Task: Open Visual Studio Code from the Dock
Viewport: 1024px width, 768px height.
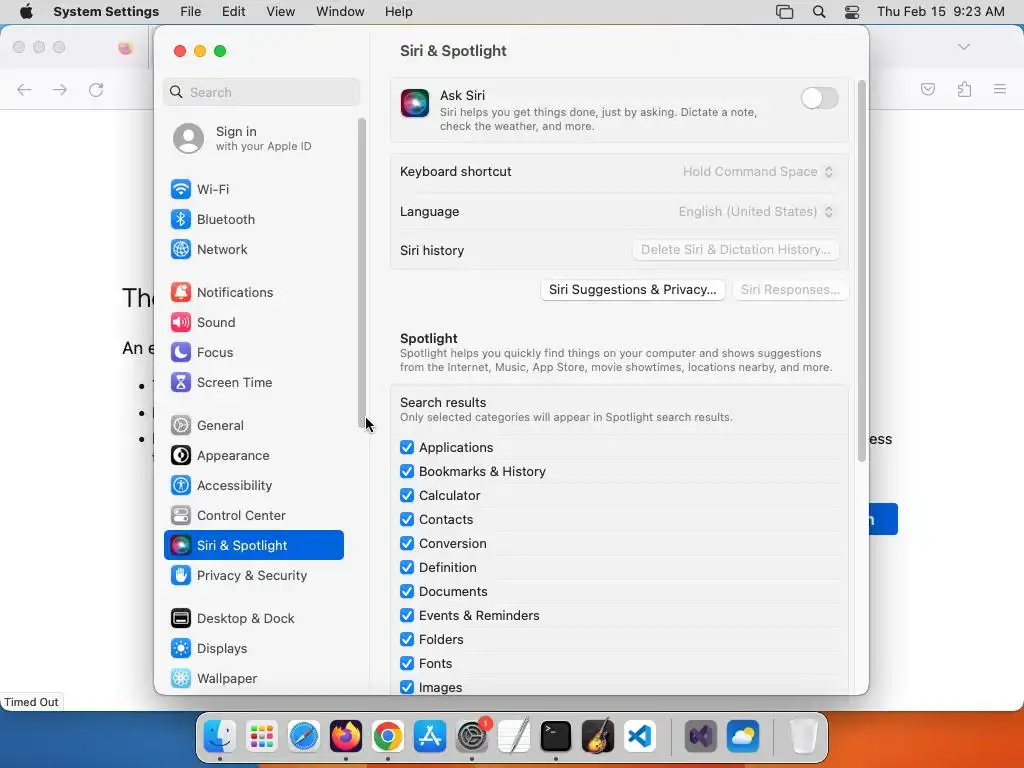Action: pos(639,737)
